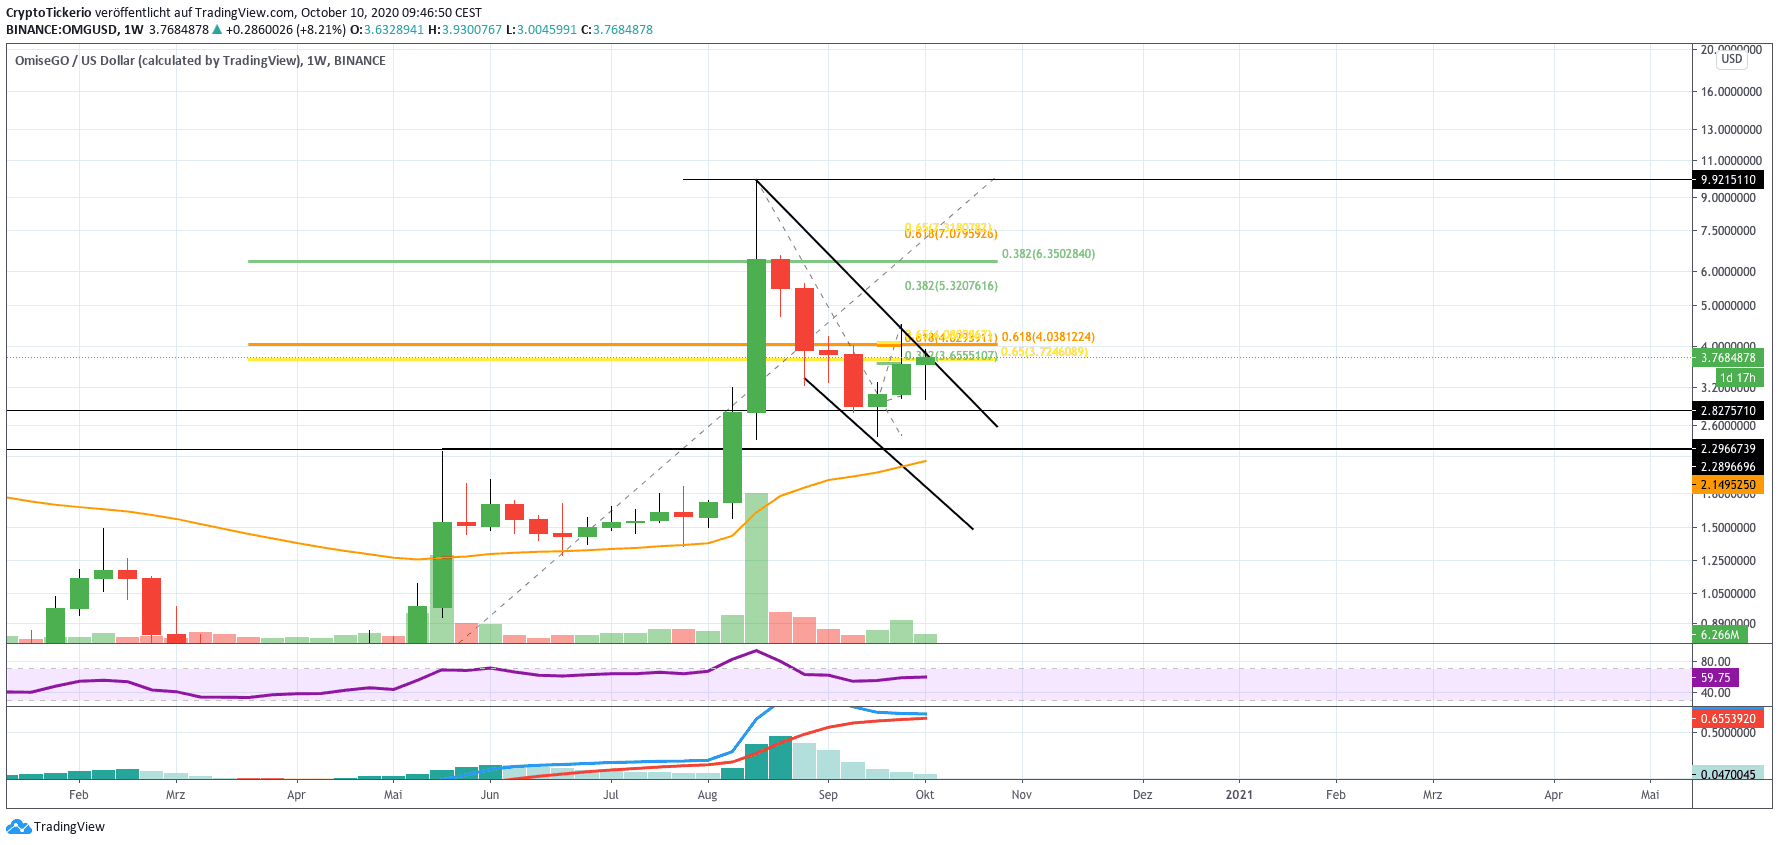Click the Sep month marker on time axis
This screenshot has height=845, width=1779.
coord(828,795)
